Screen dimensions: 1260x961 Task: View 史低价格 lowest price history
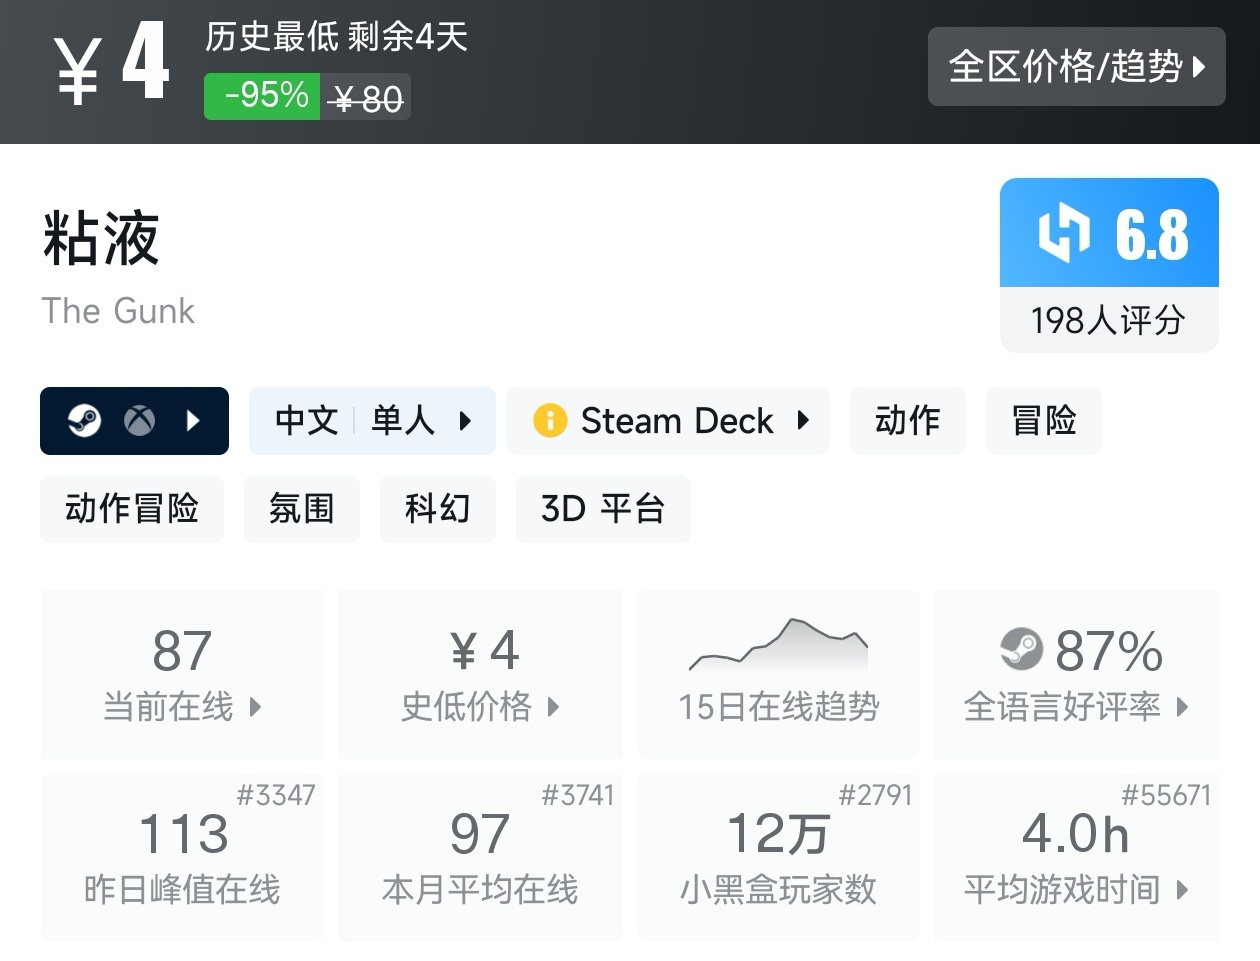point(480,675)
